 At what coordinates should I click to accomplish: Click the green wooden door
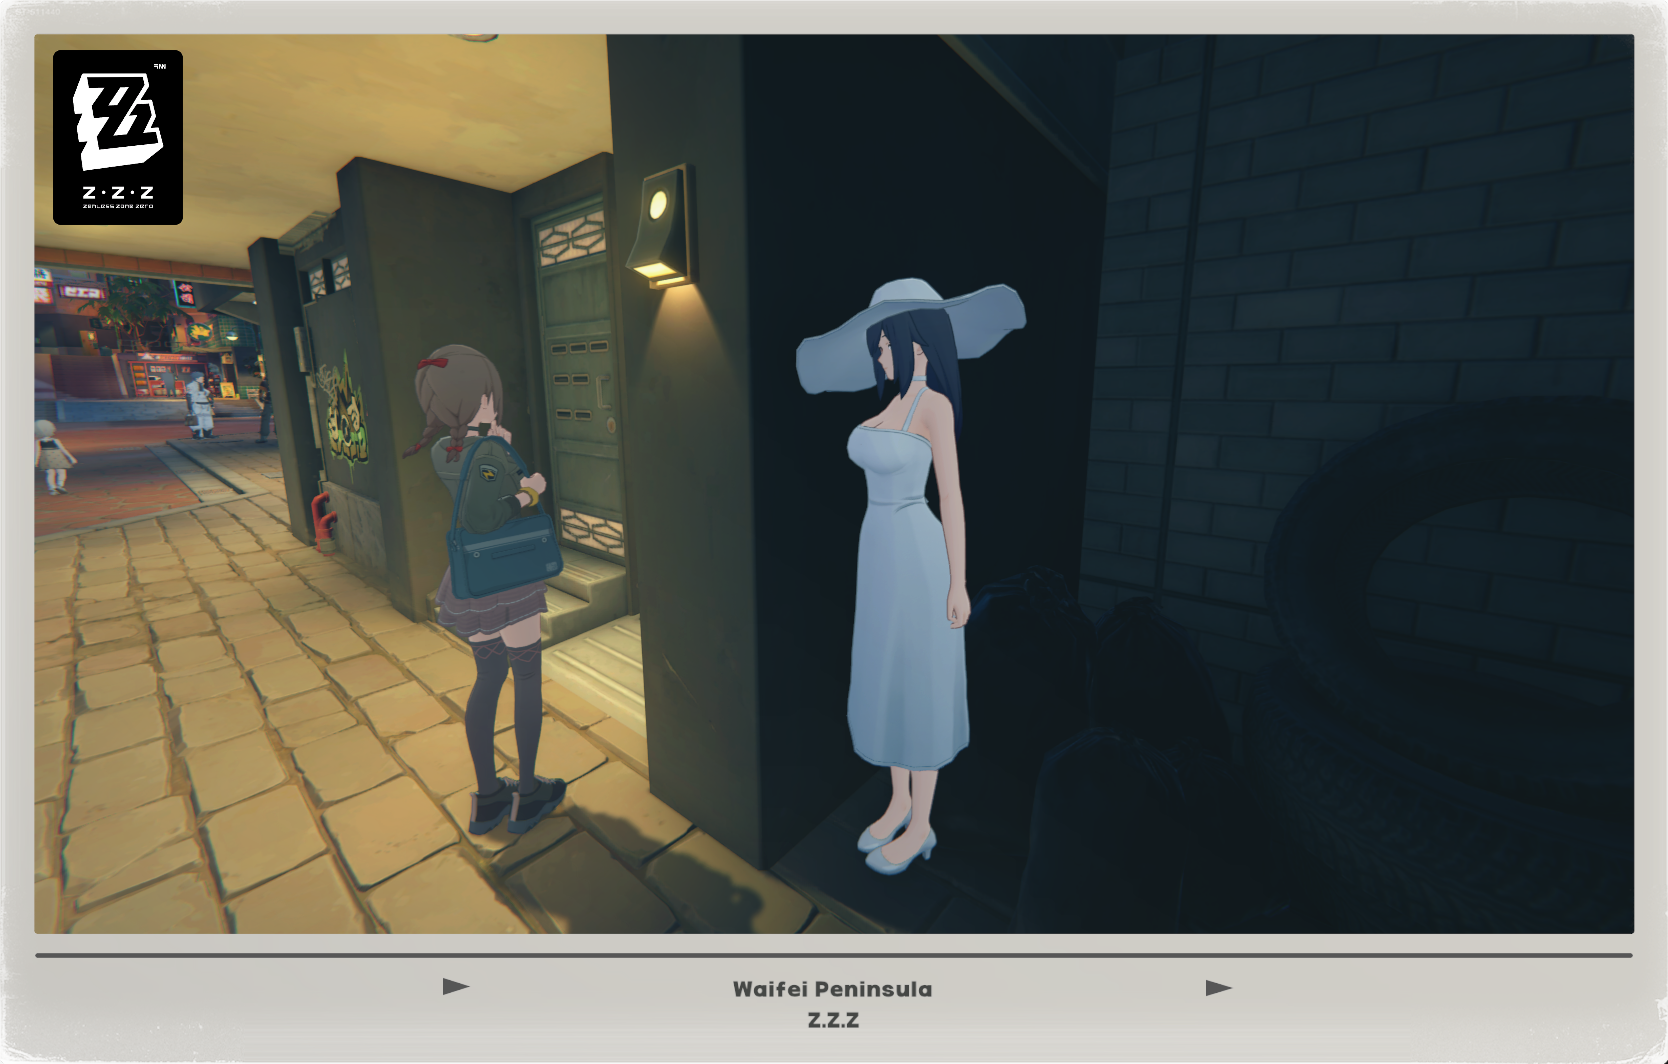point(579,378)
